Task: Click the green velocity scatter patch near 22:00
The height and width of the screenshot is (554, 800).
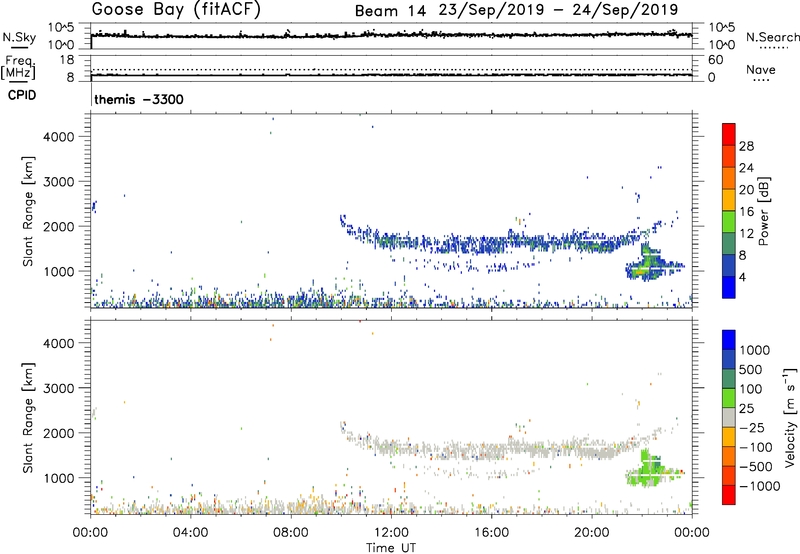Action: coord(649,470)
